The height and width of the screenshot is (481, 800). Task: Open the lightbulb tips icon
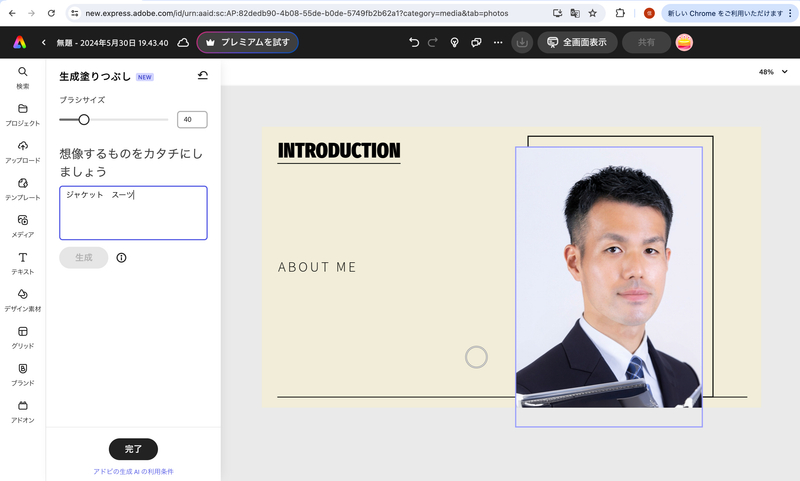point(454,42)
